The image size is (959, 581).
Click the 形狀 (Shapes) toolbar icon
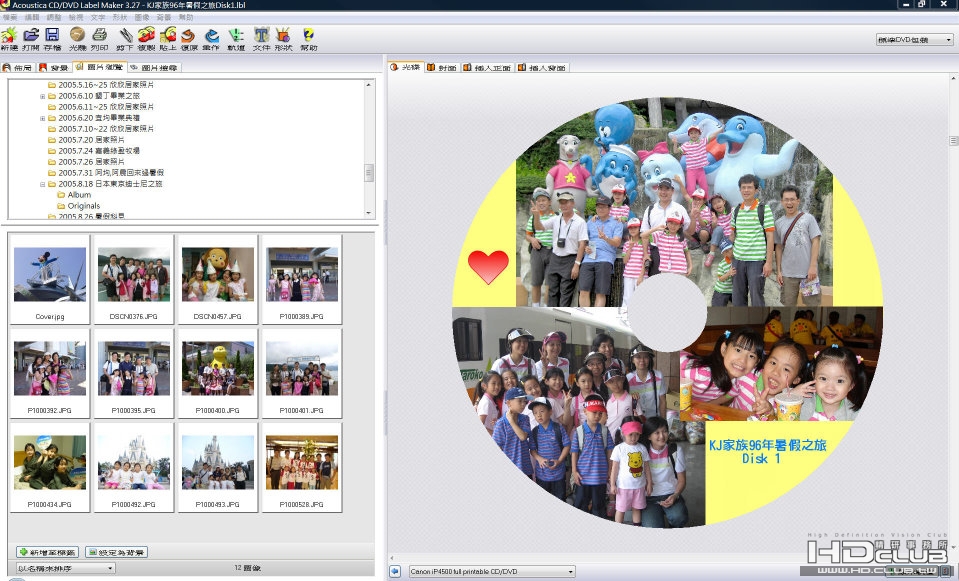(283, 38)
